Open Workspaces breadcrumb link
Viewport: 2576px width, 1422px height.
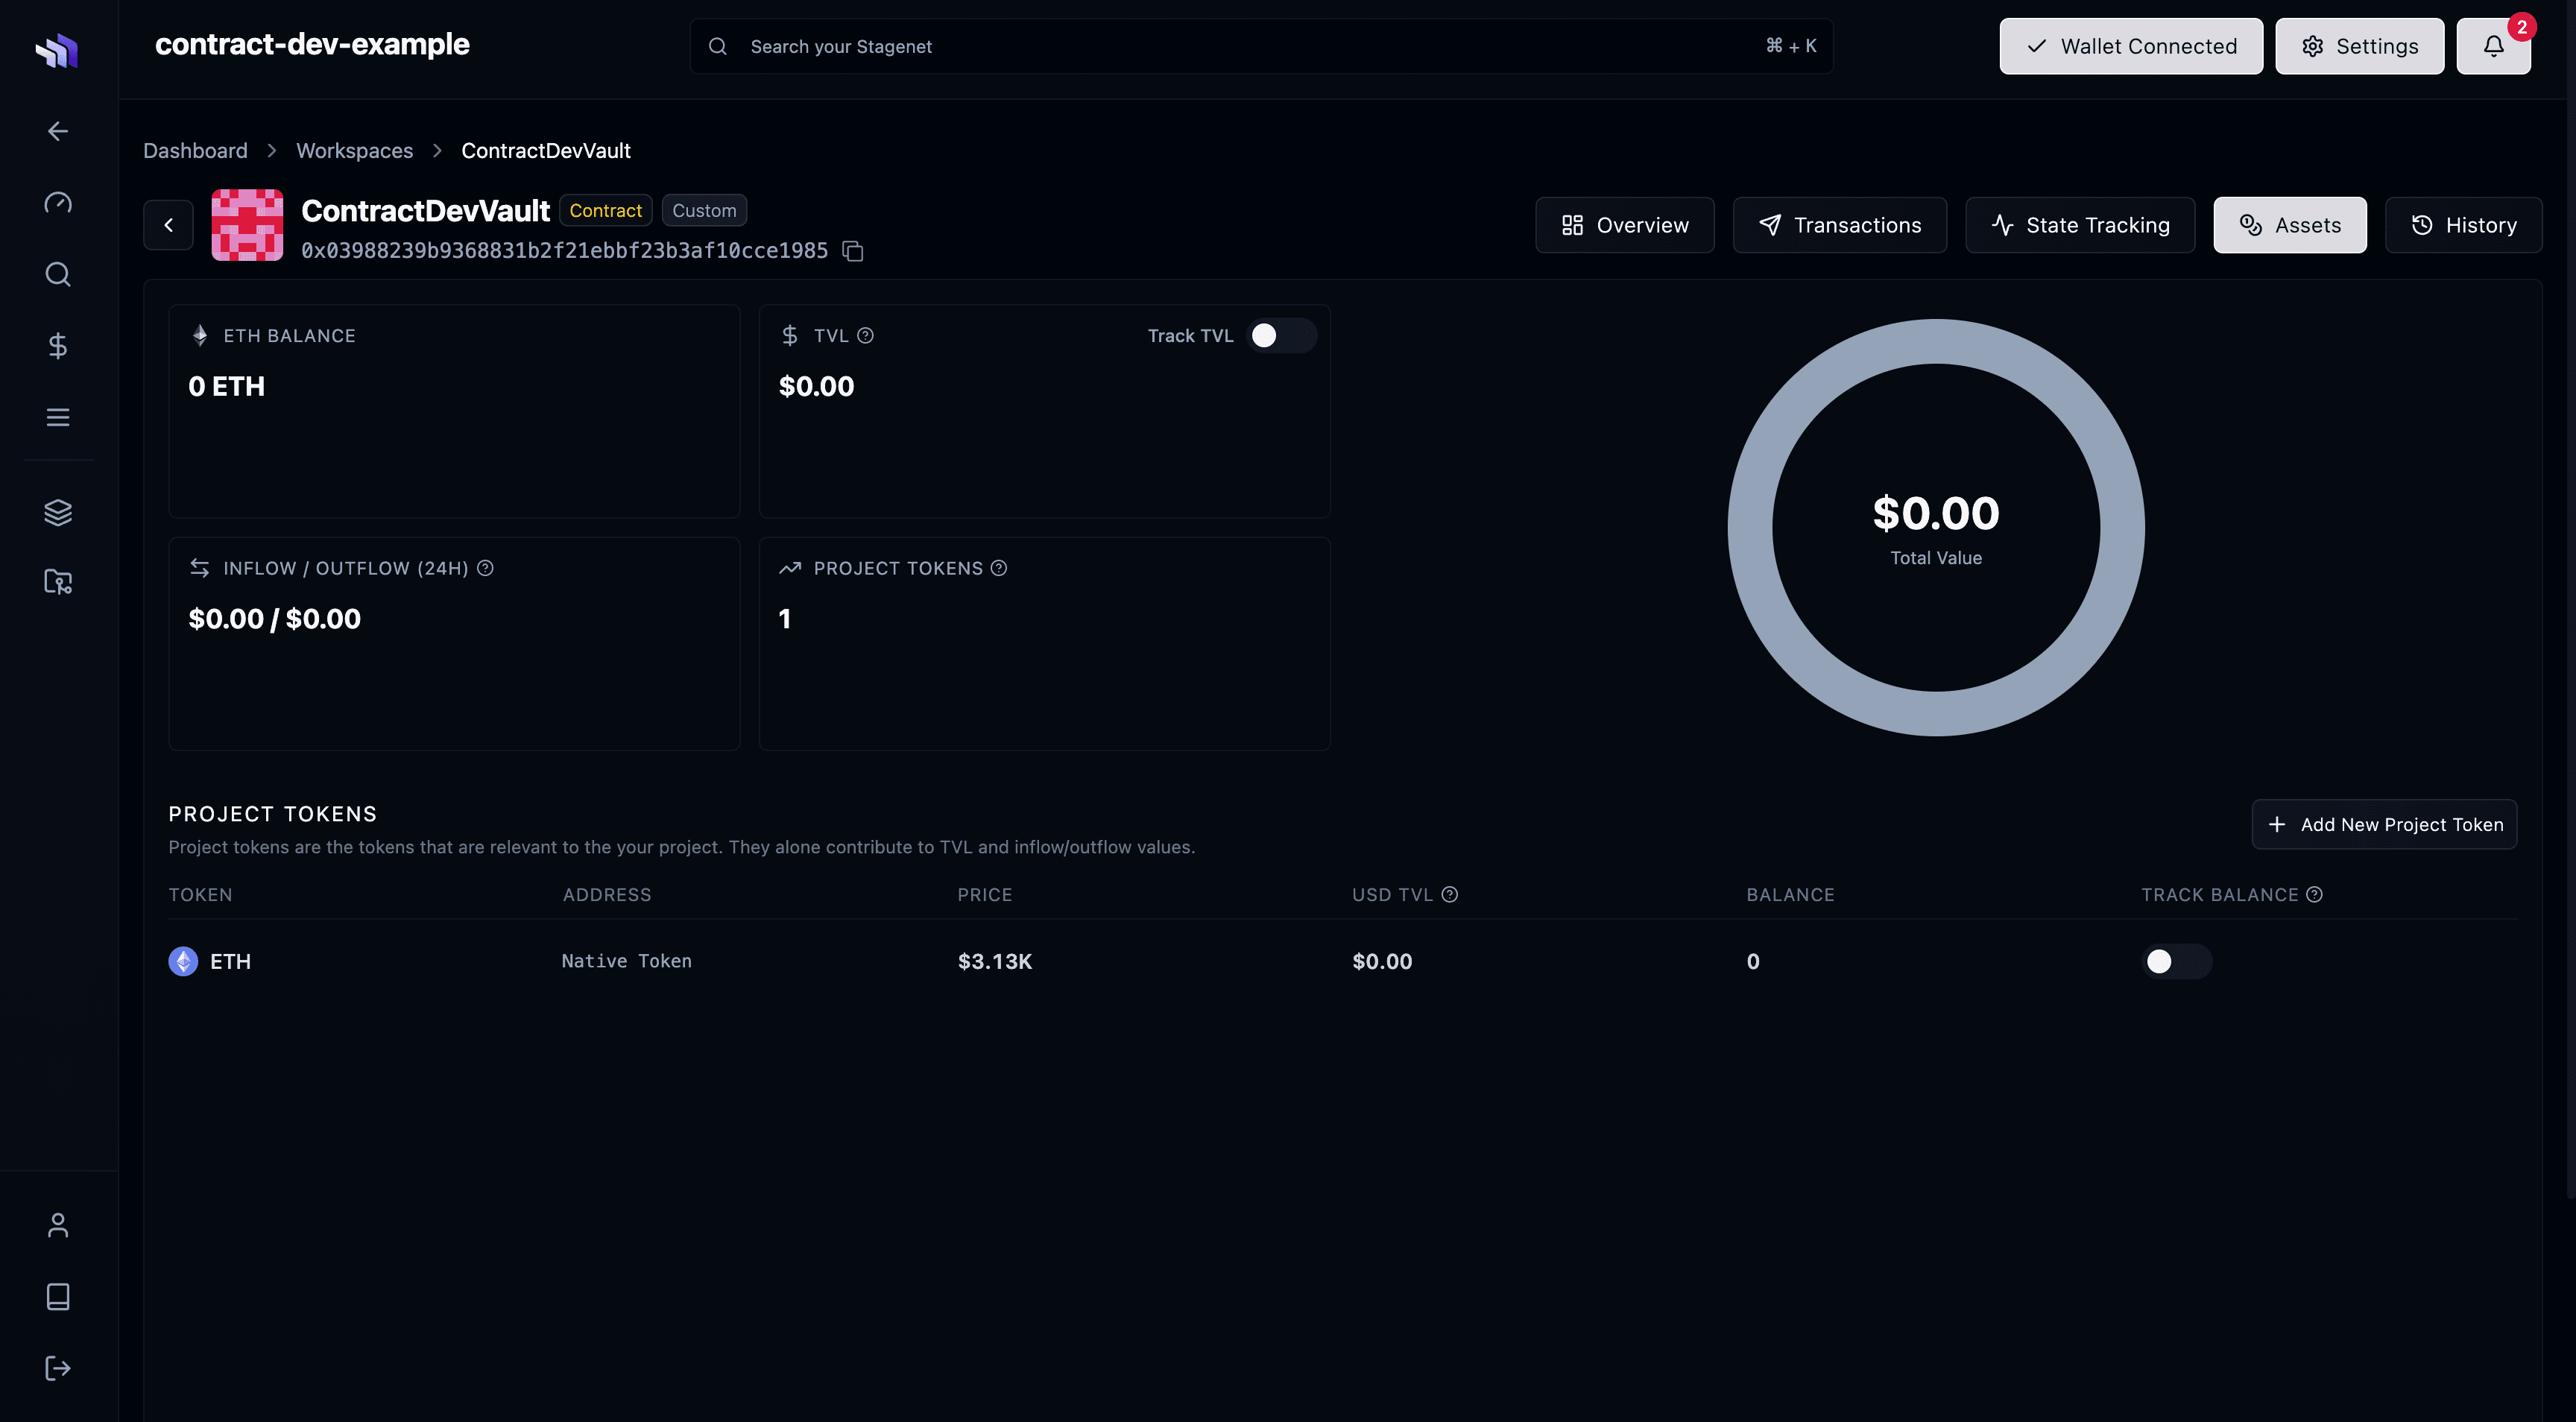[x=354, y=151]
